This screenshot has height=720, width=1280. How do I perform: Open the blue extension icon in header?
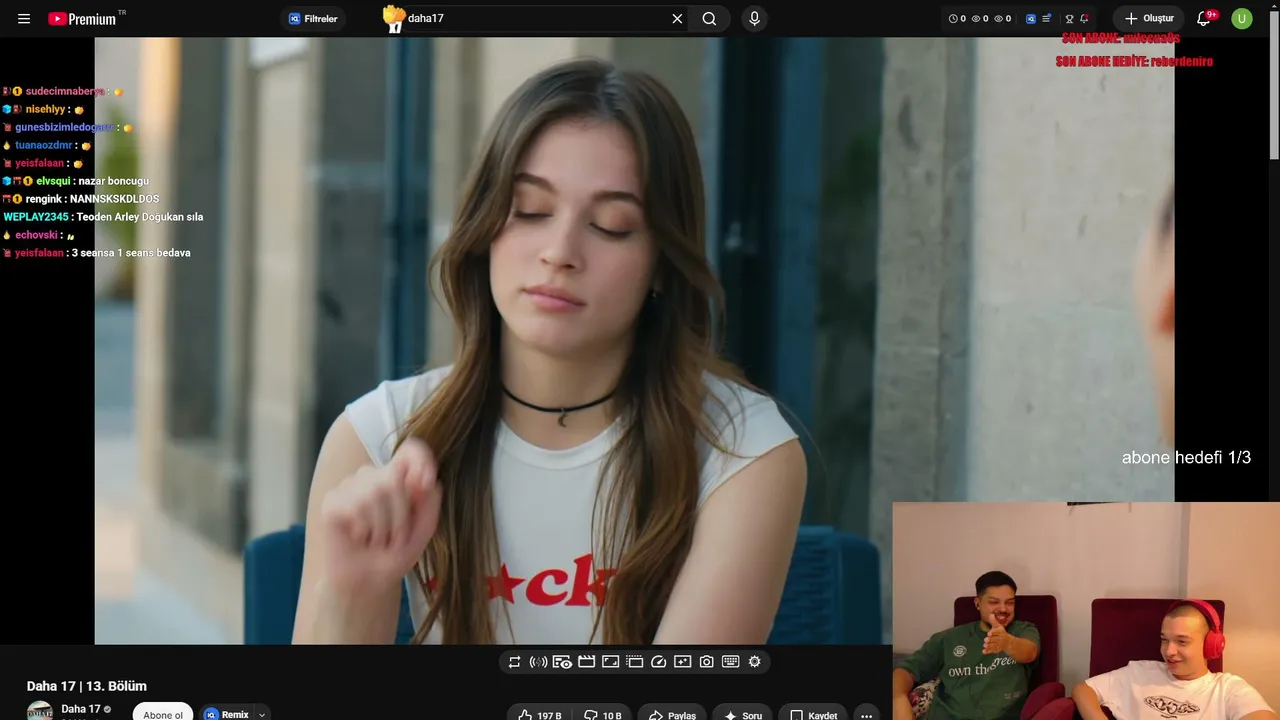pos(1031,19)
